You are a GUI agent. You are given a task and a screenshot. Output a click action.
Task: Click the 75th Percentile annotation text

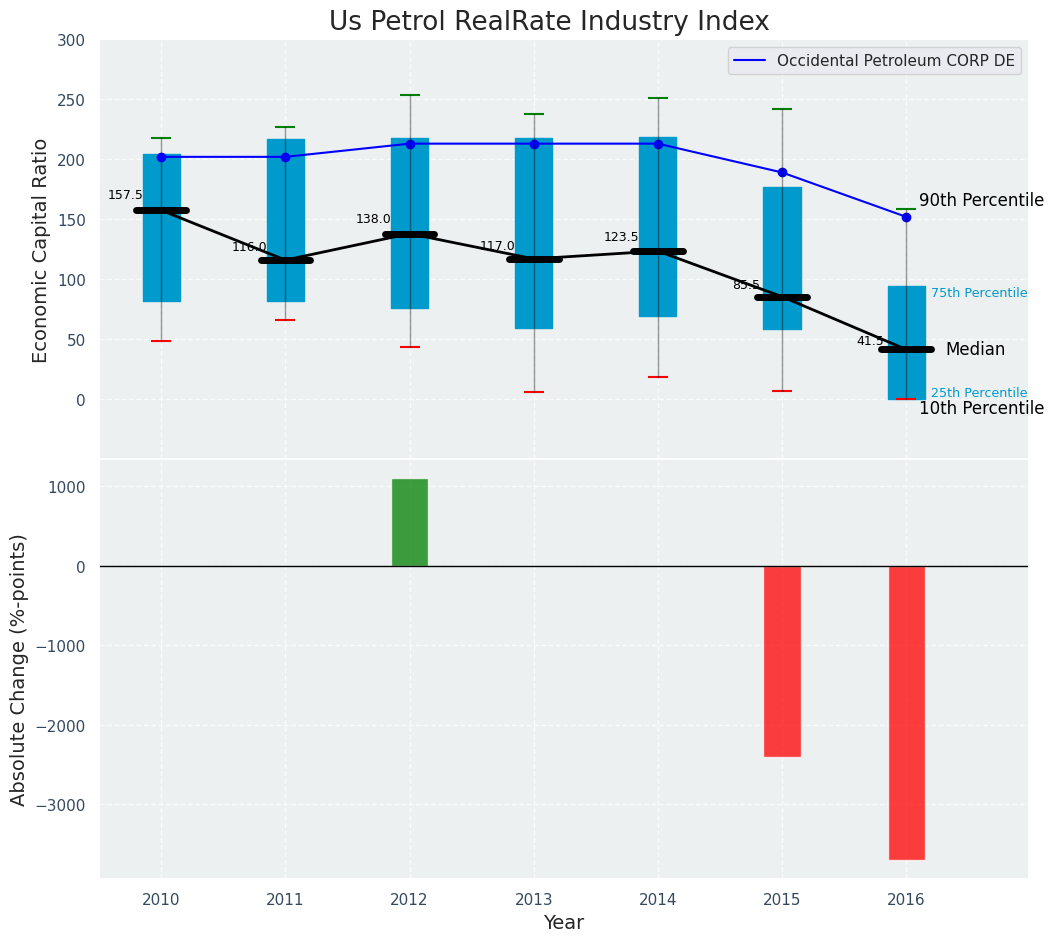978,293
